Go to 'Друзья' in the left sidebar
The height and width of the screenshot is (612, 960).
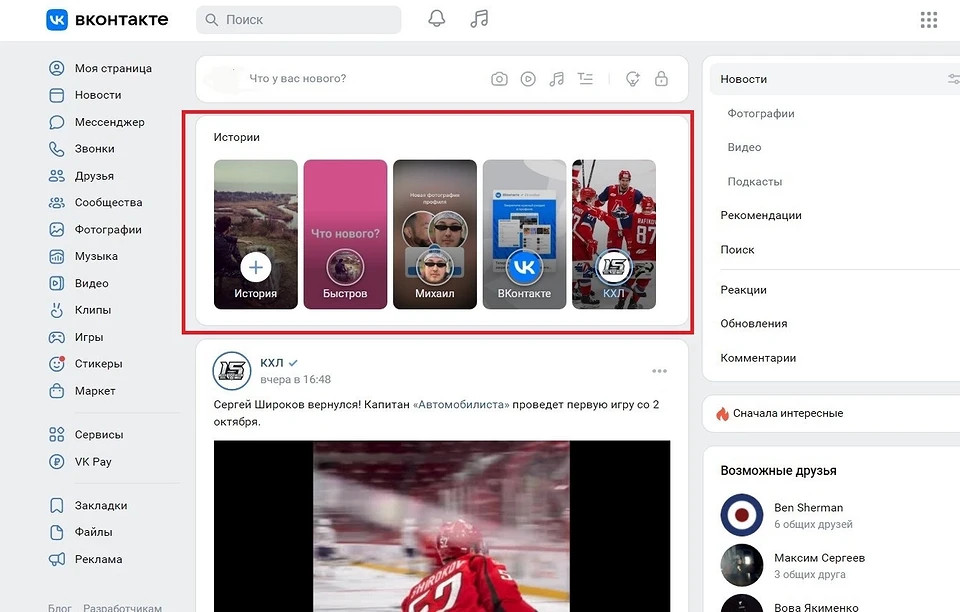point(94,176)
